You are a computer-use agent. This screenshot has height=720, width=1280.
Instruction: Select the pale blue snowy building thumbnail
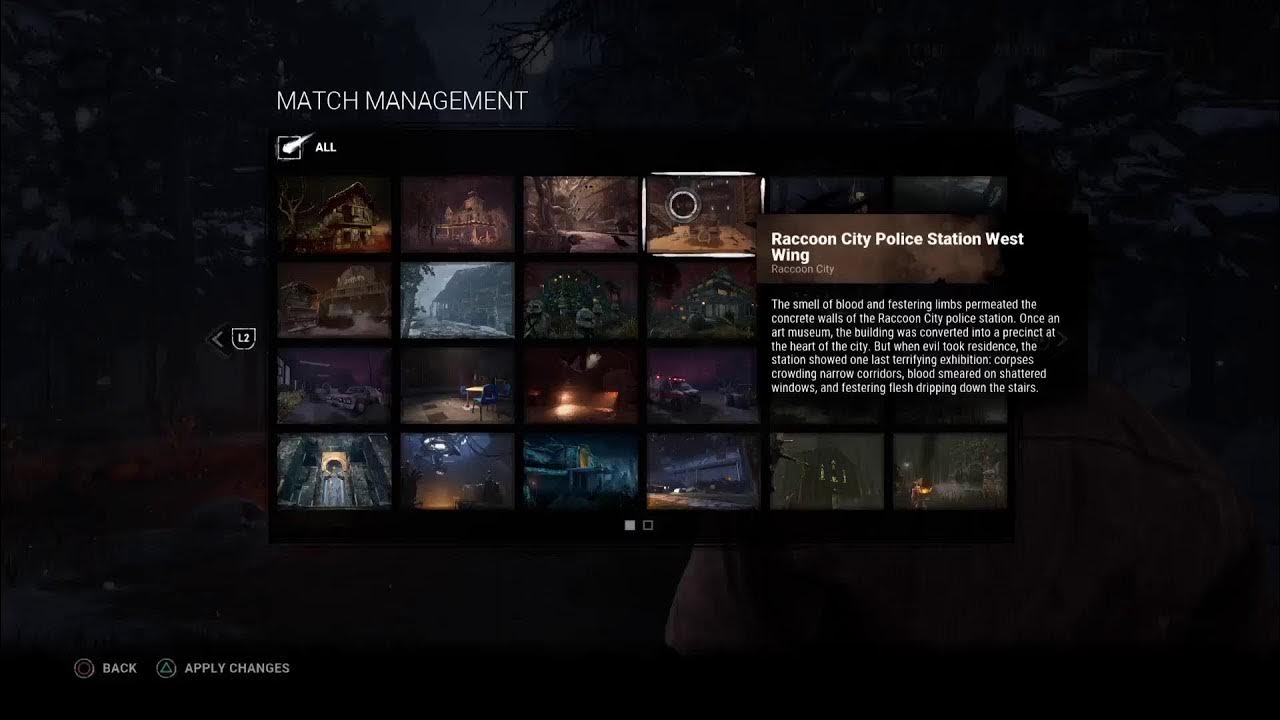click(x=457, y=300)
